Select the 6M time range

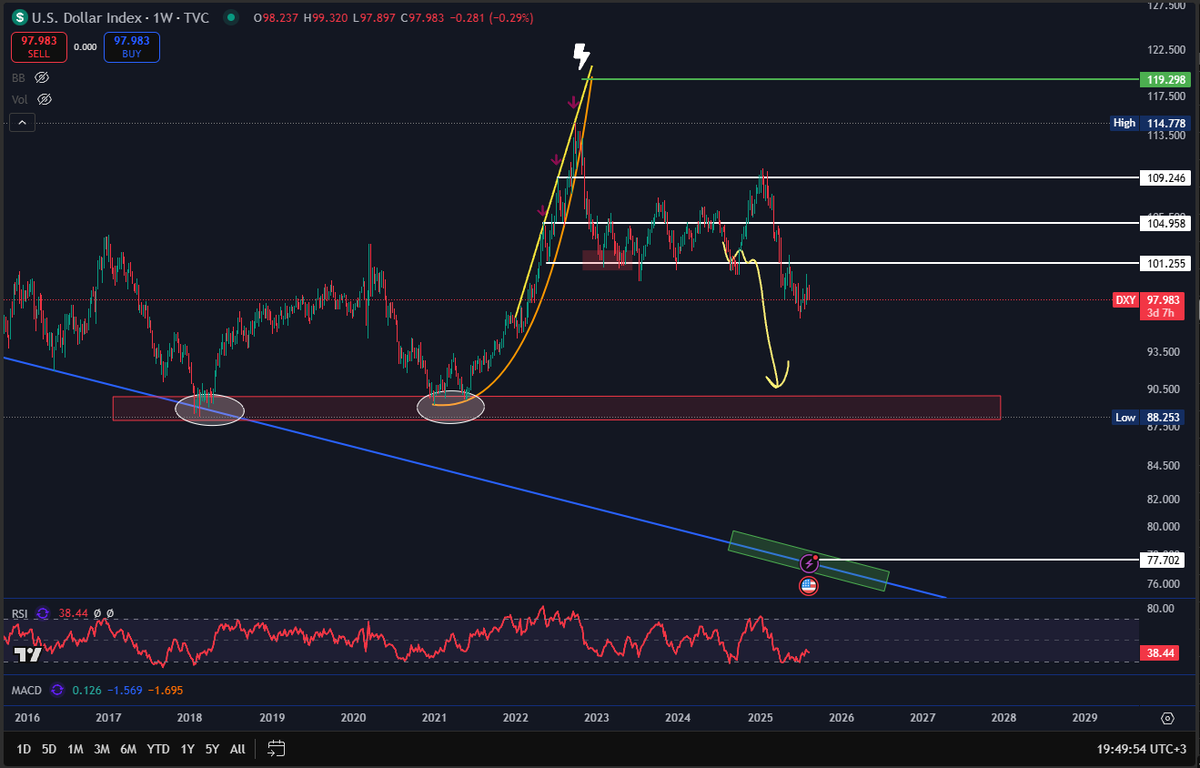point(129,748)
